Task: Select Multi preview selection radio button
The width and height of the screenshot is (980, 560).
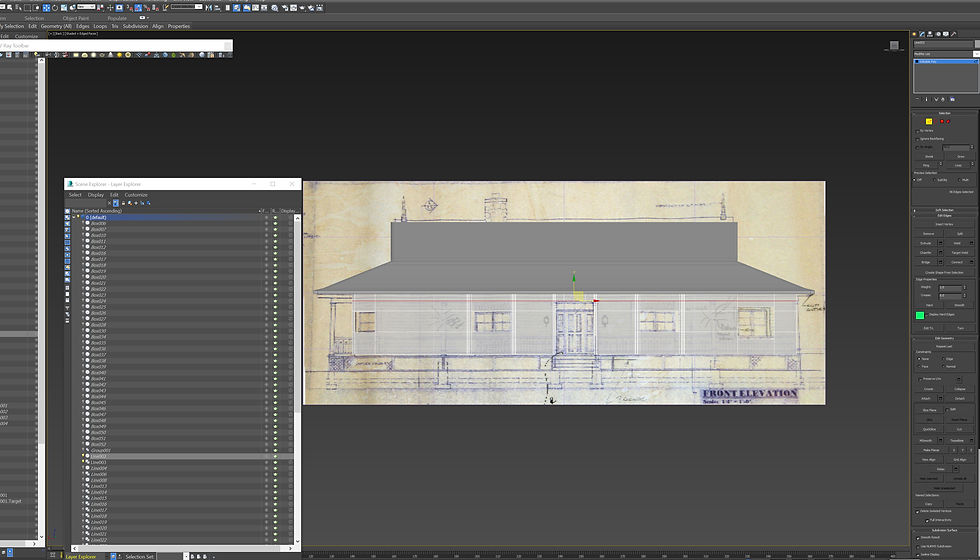Action: click(x=959, y=180)
